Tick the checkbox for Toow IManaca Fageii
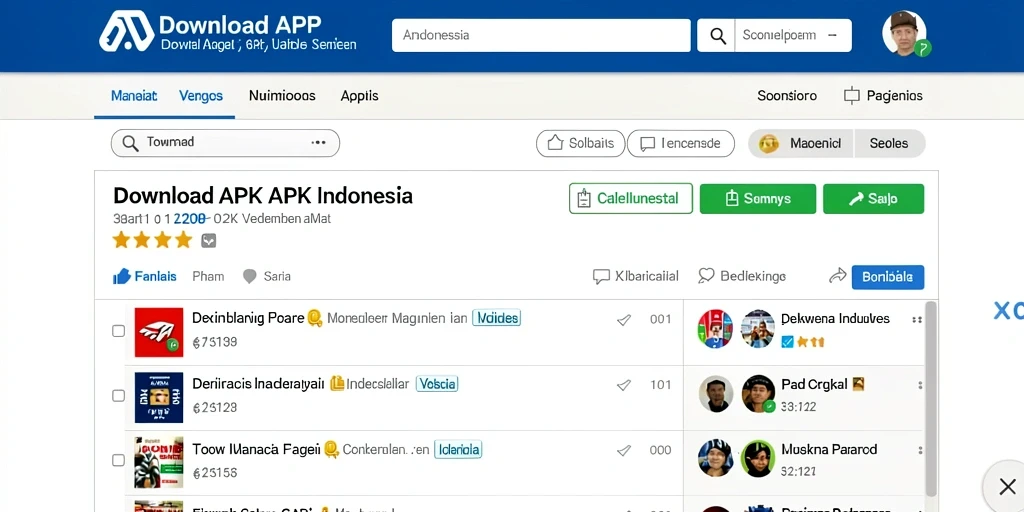Image resolution: width=1024 pixels, height=512 pixels. point(118,460)
